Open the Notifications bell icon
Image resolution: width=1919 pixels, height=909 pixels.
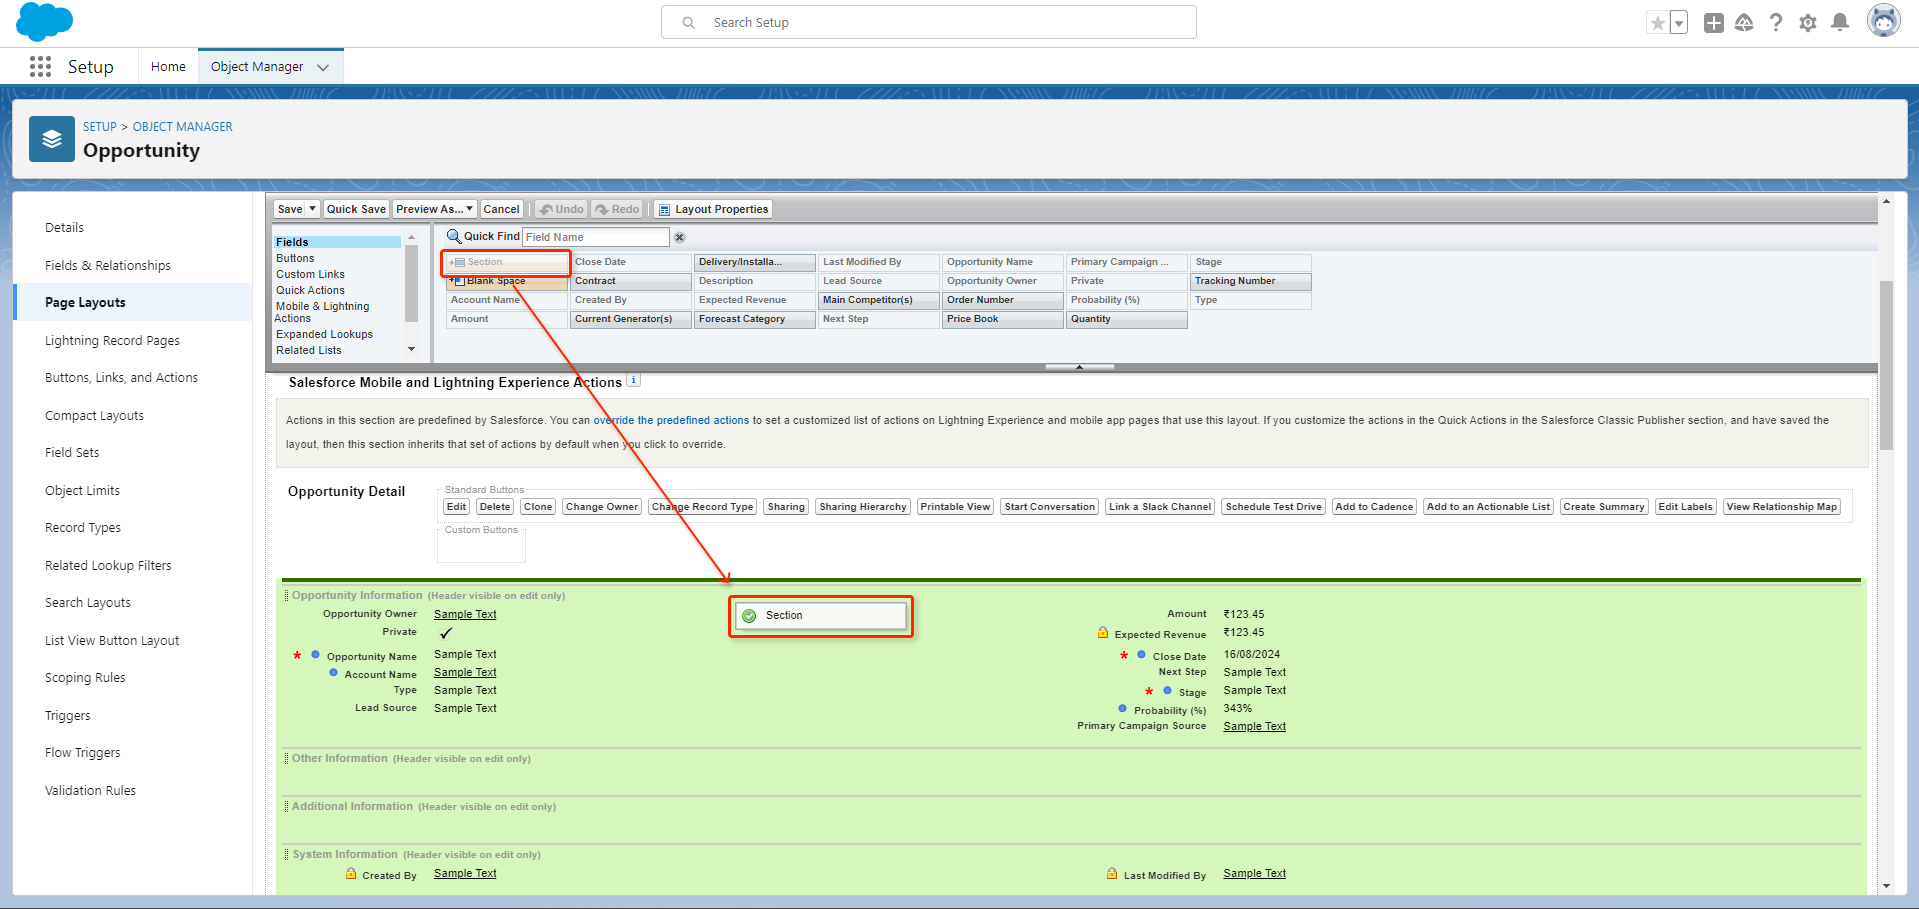(1840, 23)
